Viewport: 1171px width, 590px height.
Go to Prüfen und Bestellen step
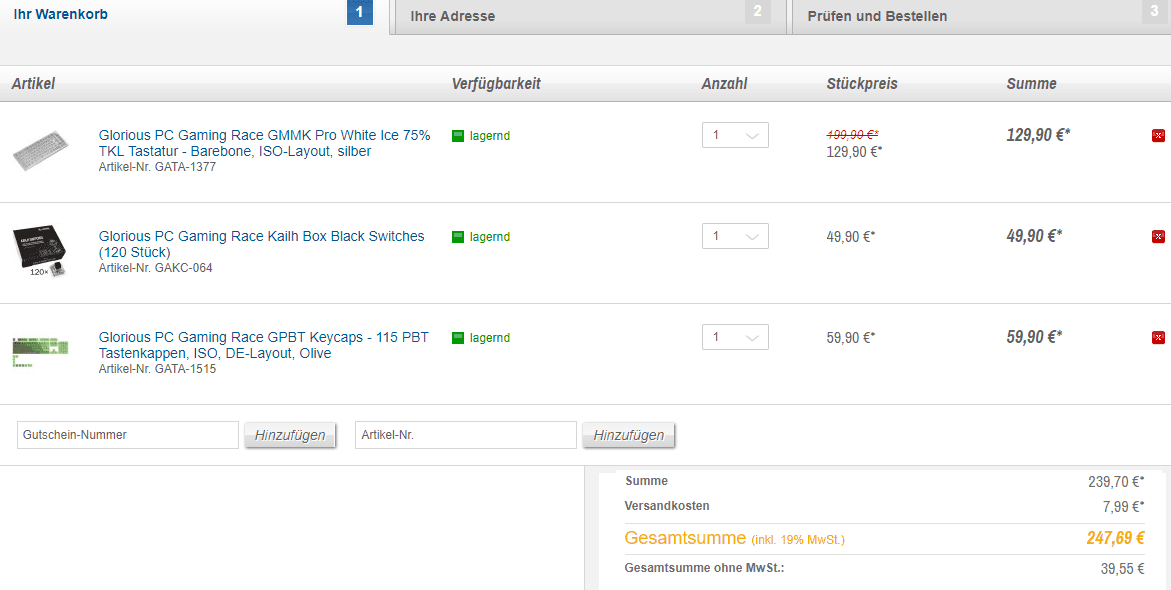[x=981, y=16]
